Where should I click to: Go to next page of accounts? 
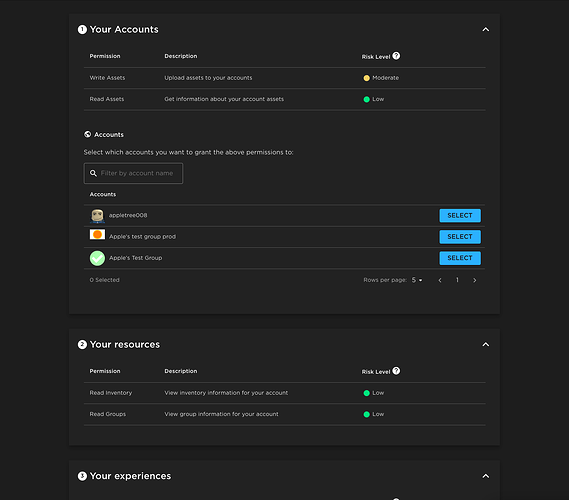pyautogui.click(x=475, y=280)
